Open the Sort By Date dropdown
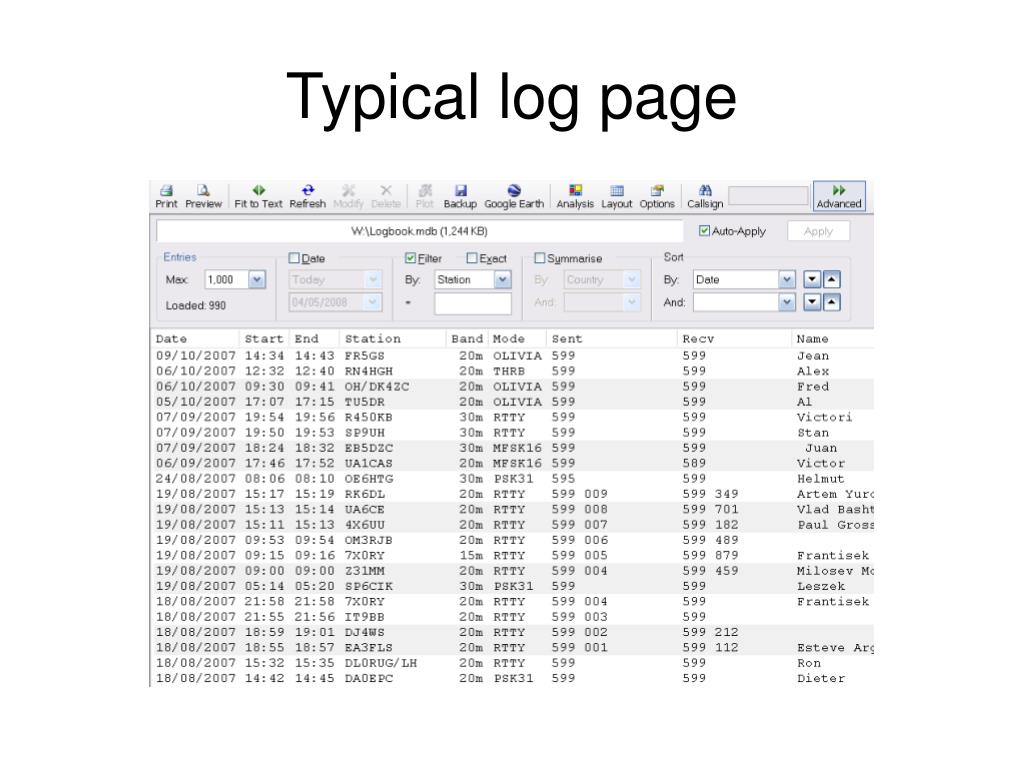This screenshot has width=1024, height=768. [787, 280]
